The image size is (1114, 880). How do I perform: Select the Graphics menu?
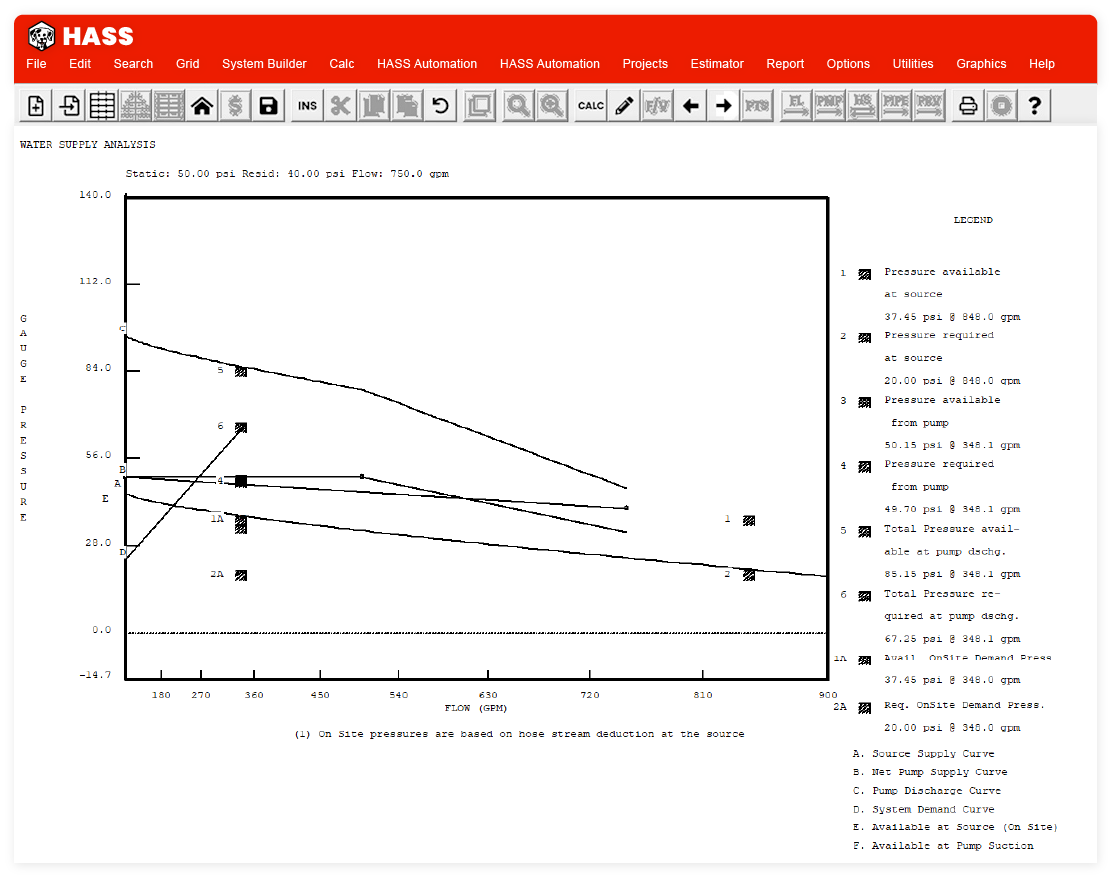click(981, 64)
